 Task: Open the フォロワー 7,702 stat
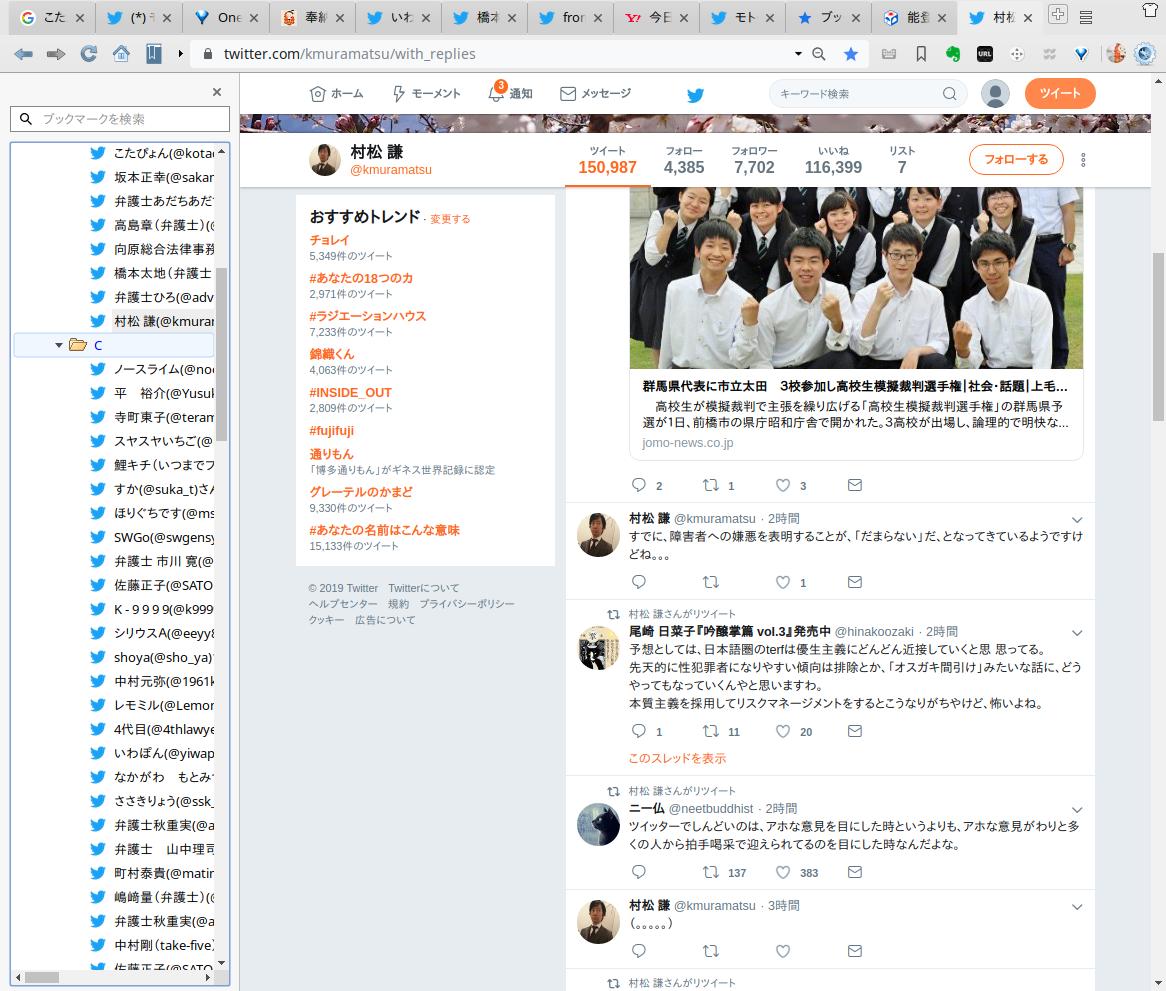pos(754,160)
